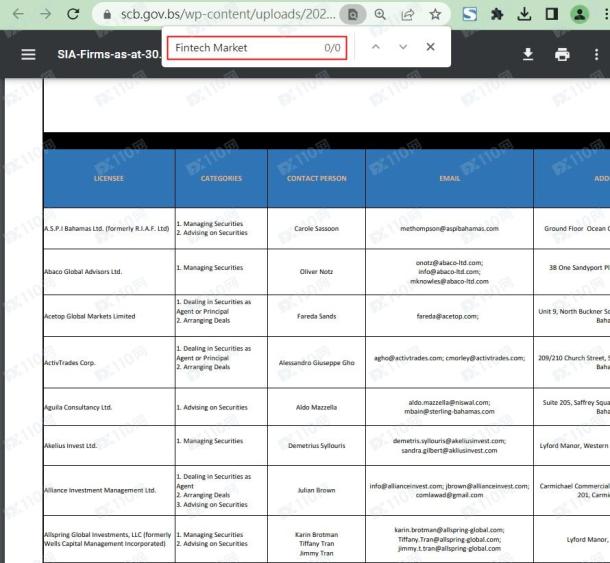Image resolution: width=610 pixels, height=563 pixels.
Task: Close the find bar with X
Action: pos(430,47)
